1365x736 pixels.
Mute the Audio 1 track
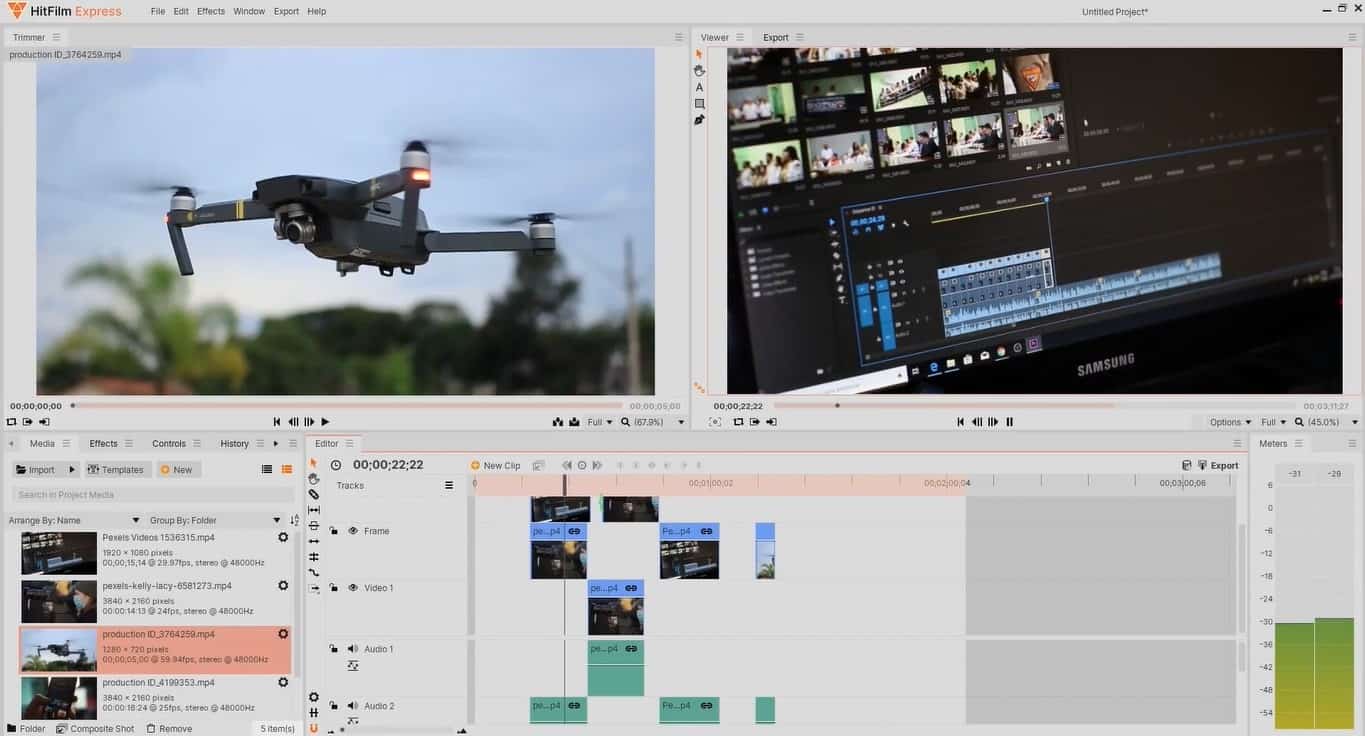352,649
